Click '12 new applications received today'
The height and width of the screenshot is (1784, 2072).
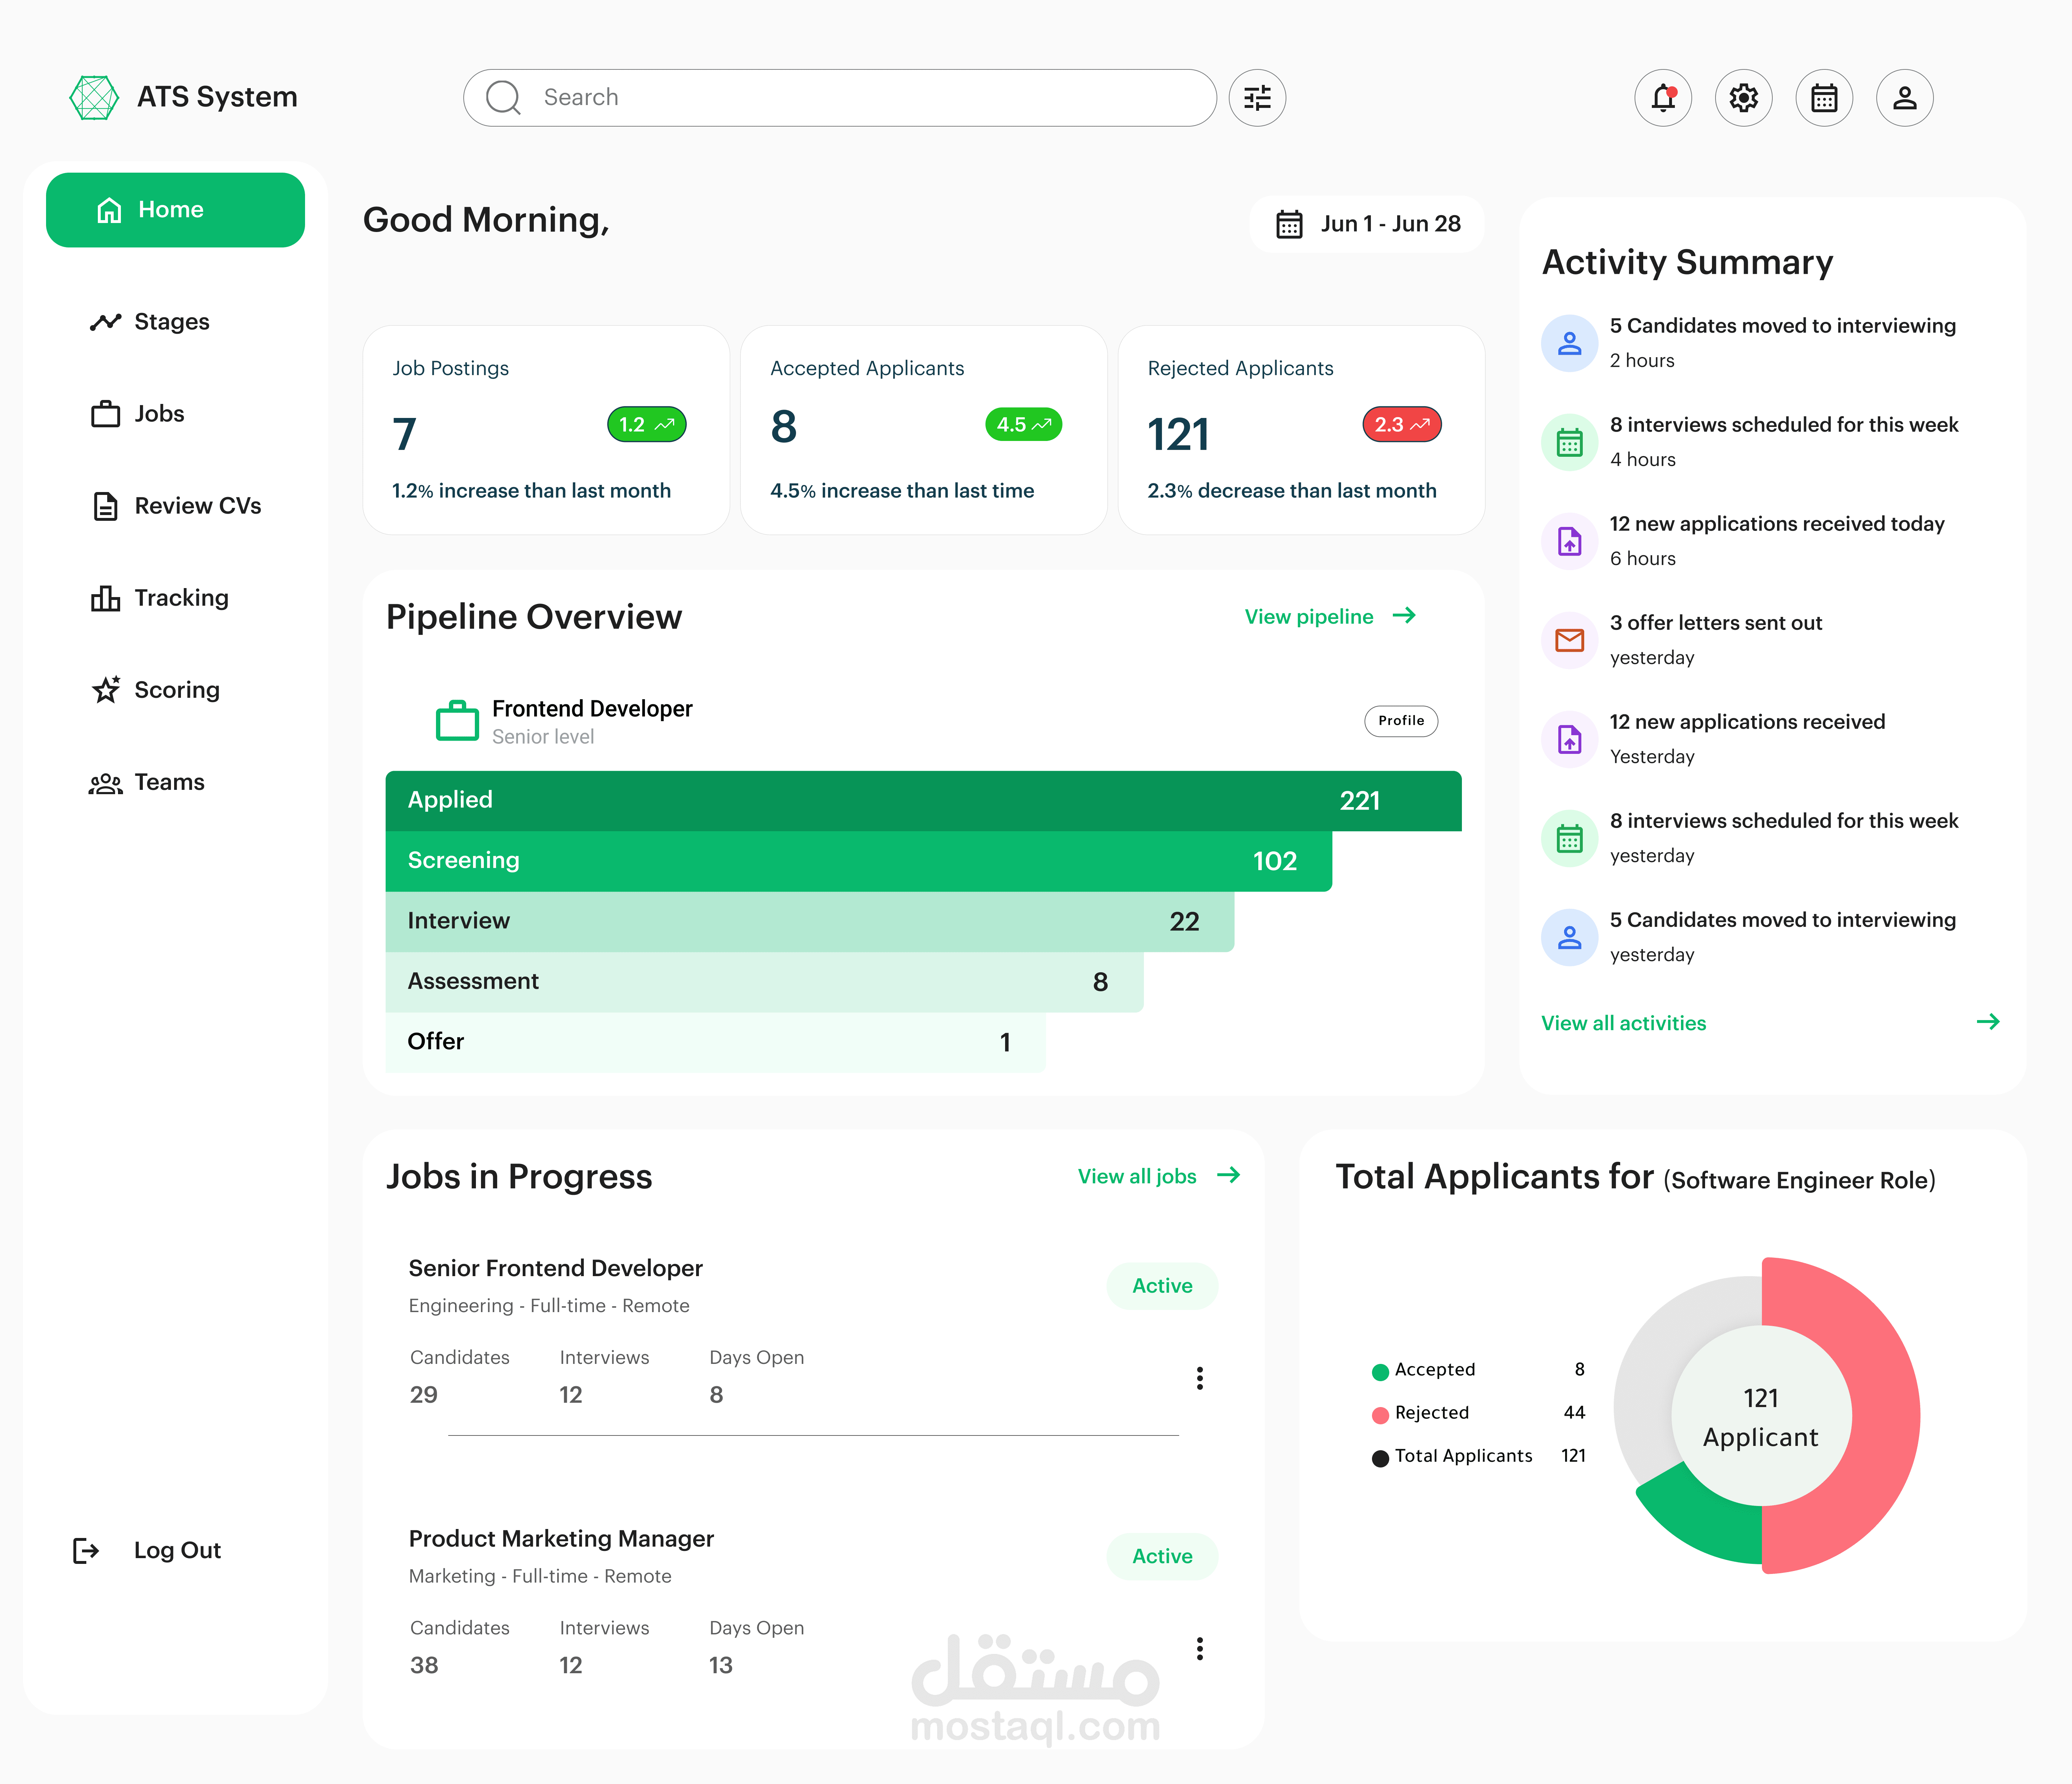tap(1777, 524)
